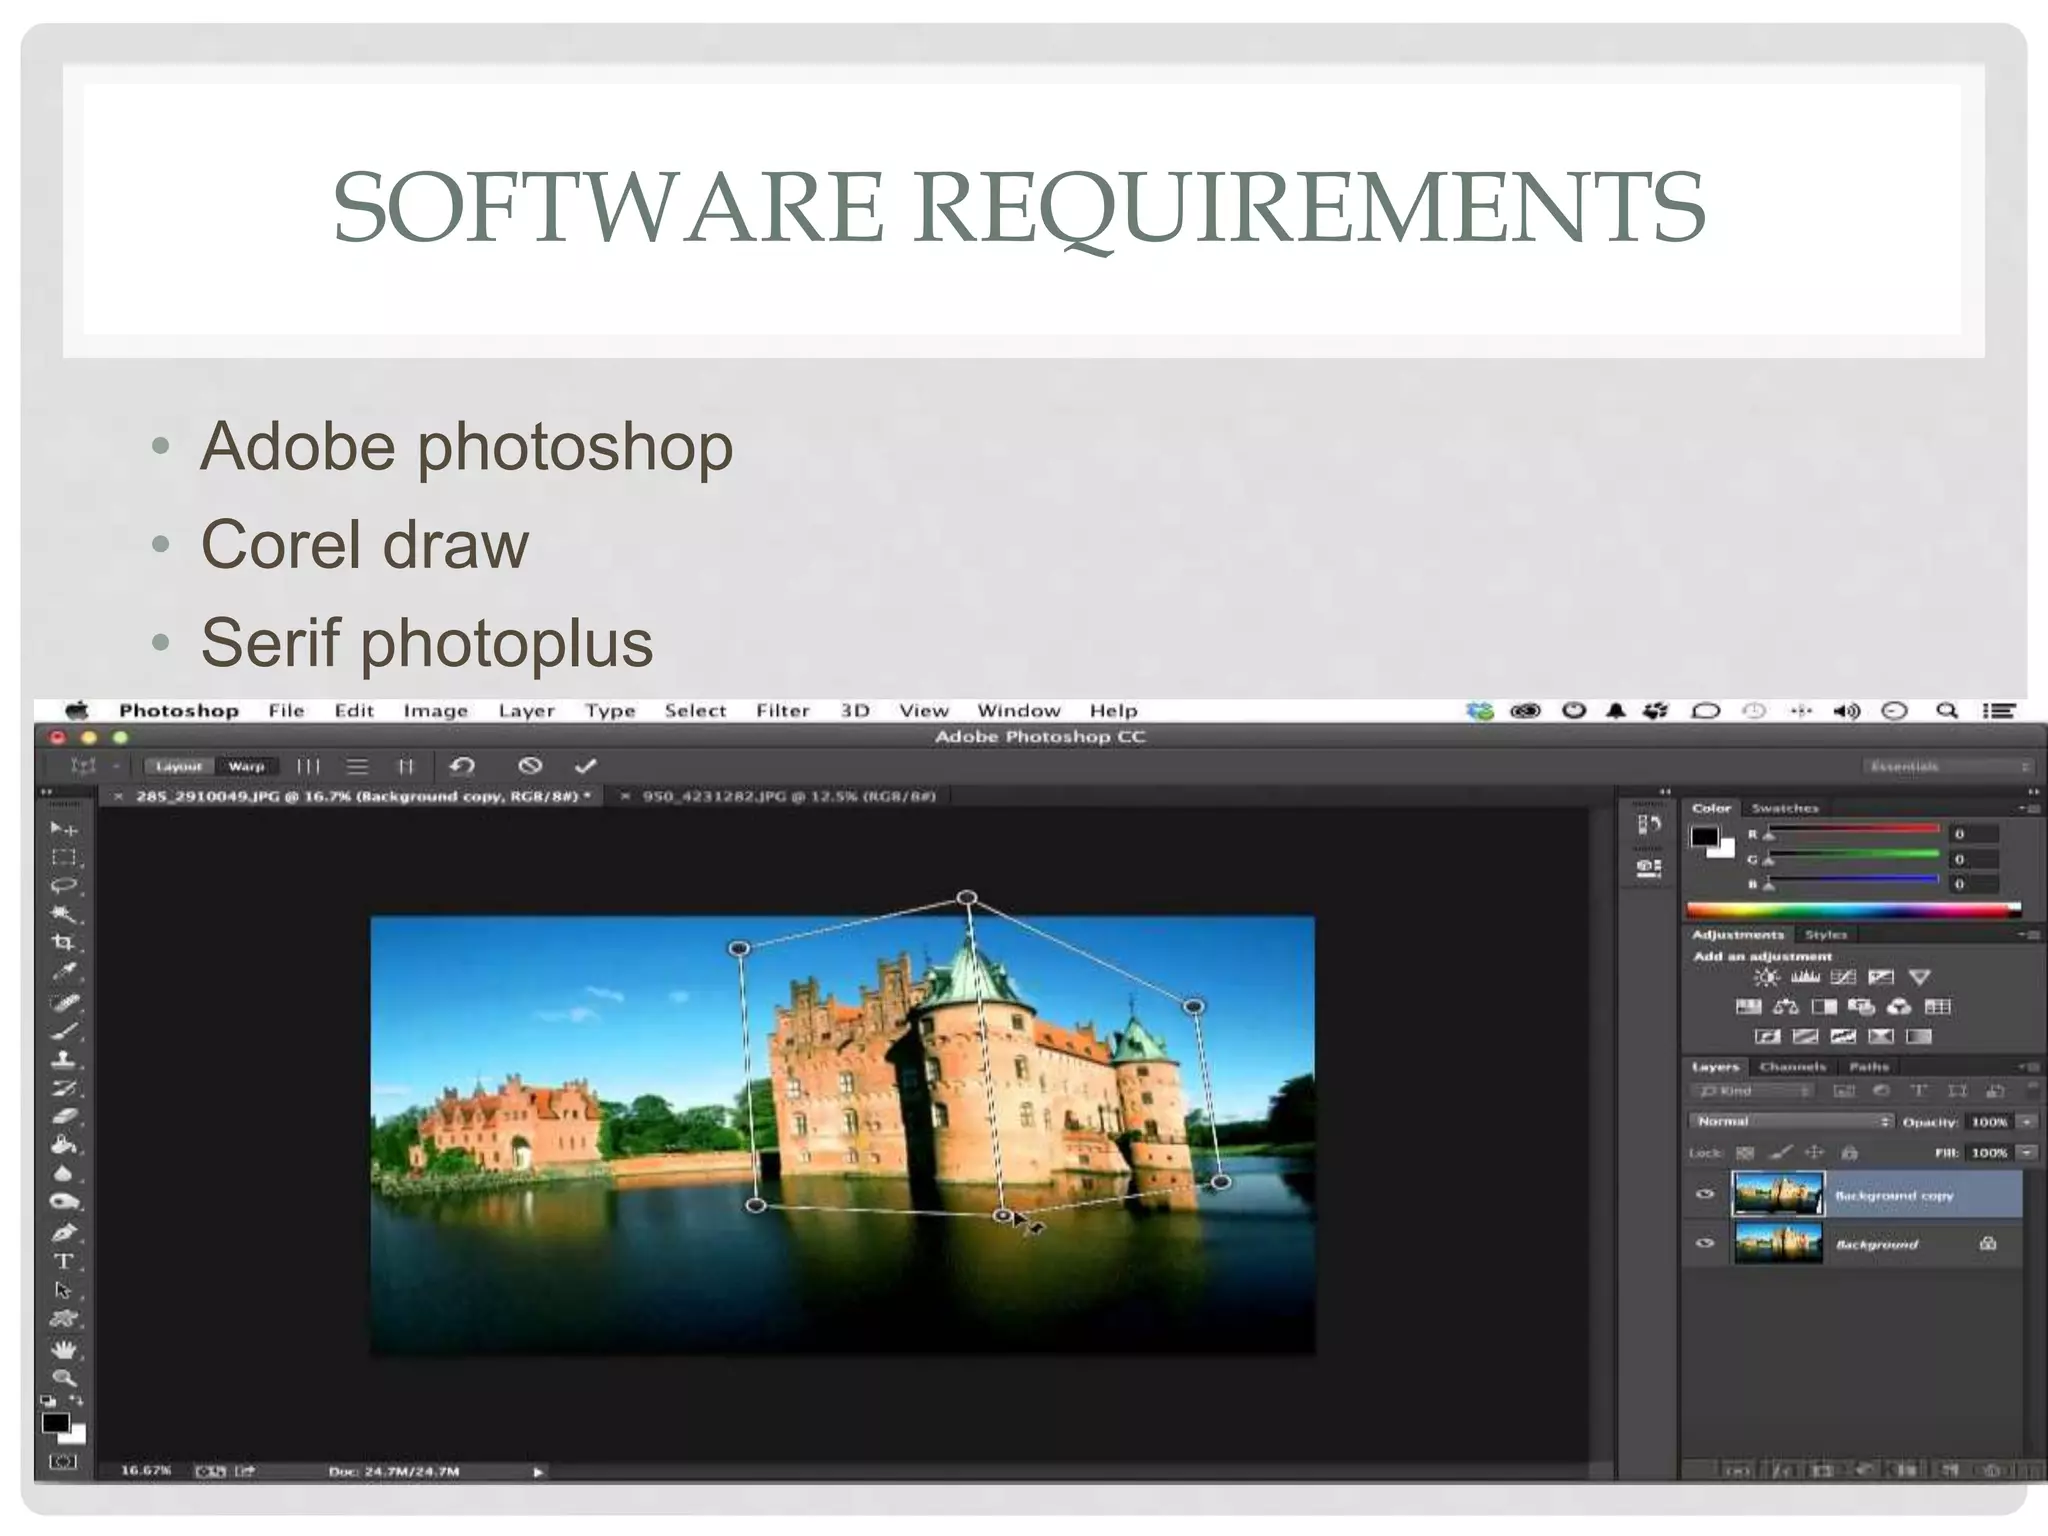Screen dimensions: 2048x1536
Task: Select the Dodge tool
Action: pos(63,1201)
